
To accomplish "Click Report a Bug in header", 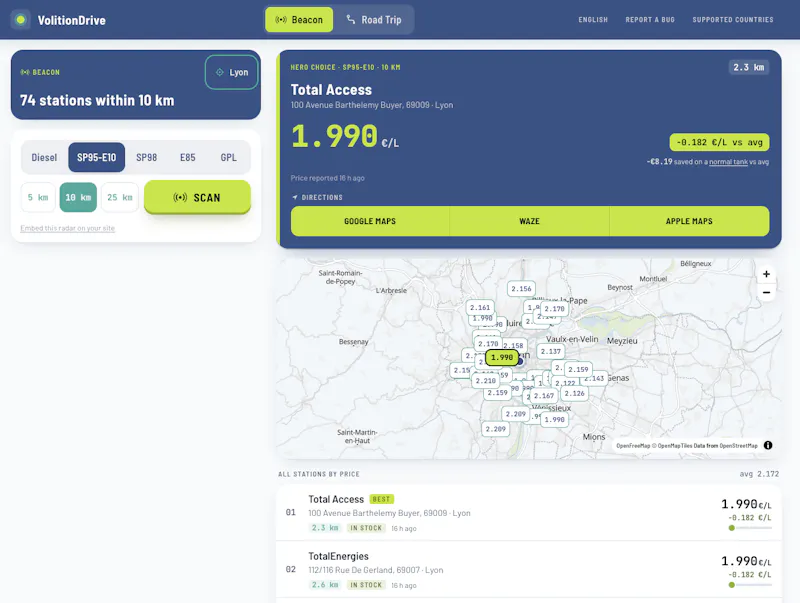I will tap(650, 20).
